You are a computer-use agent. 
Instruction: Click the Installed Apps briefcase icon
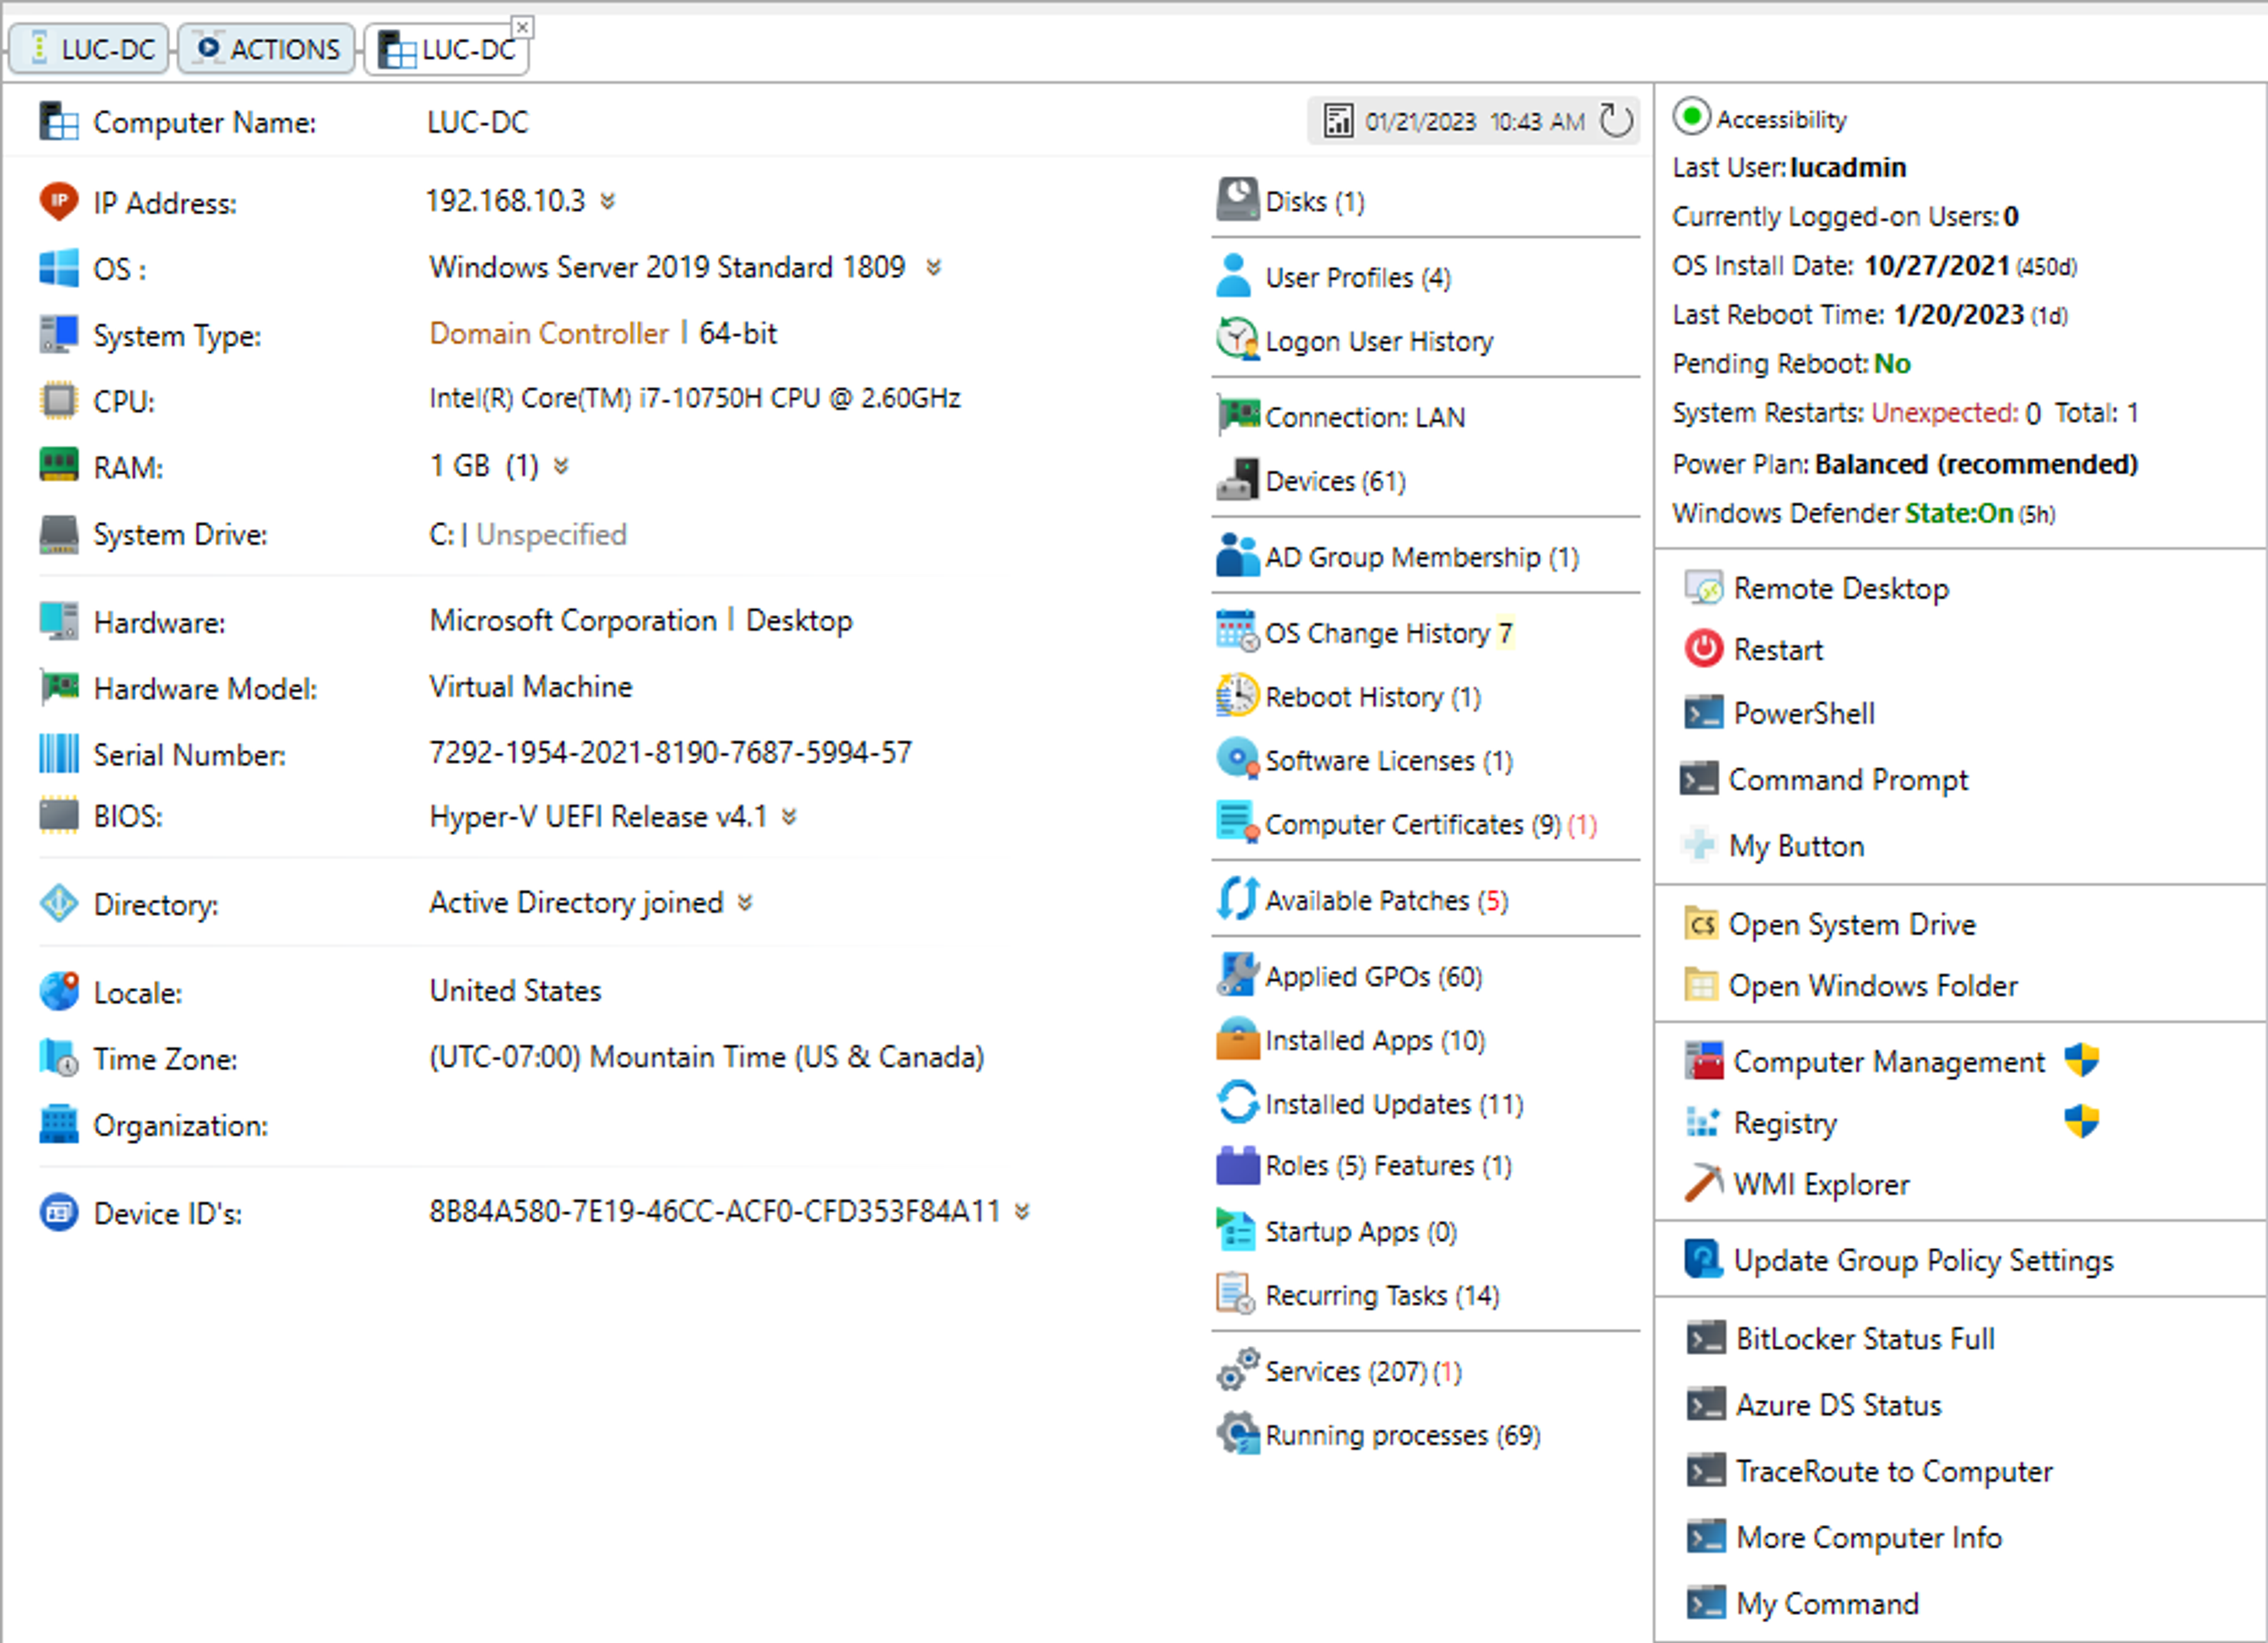click(x=1237, y=1039)
